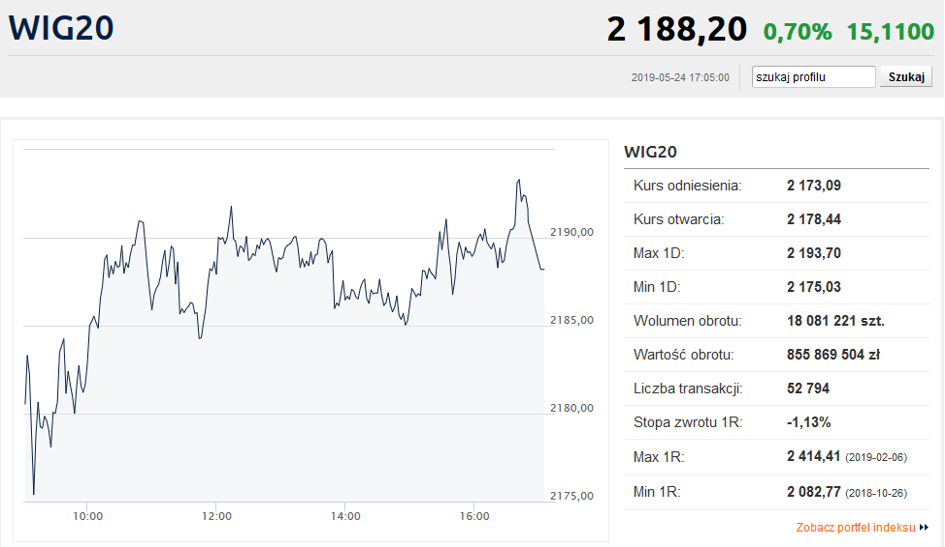The height and width of the screenshot is (547, 945).
Task: Click the Stopa zwrotu 1R value -1,13%
Action: coord(808,422)
